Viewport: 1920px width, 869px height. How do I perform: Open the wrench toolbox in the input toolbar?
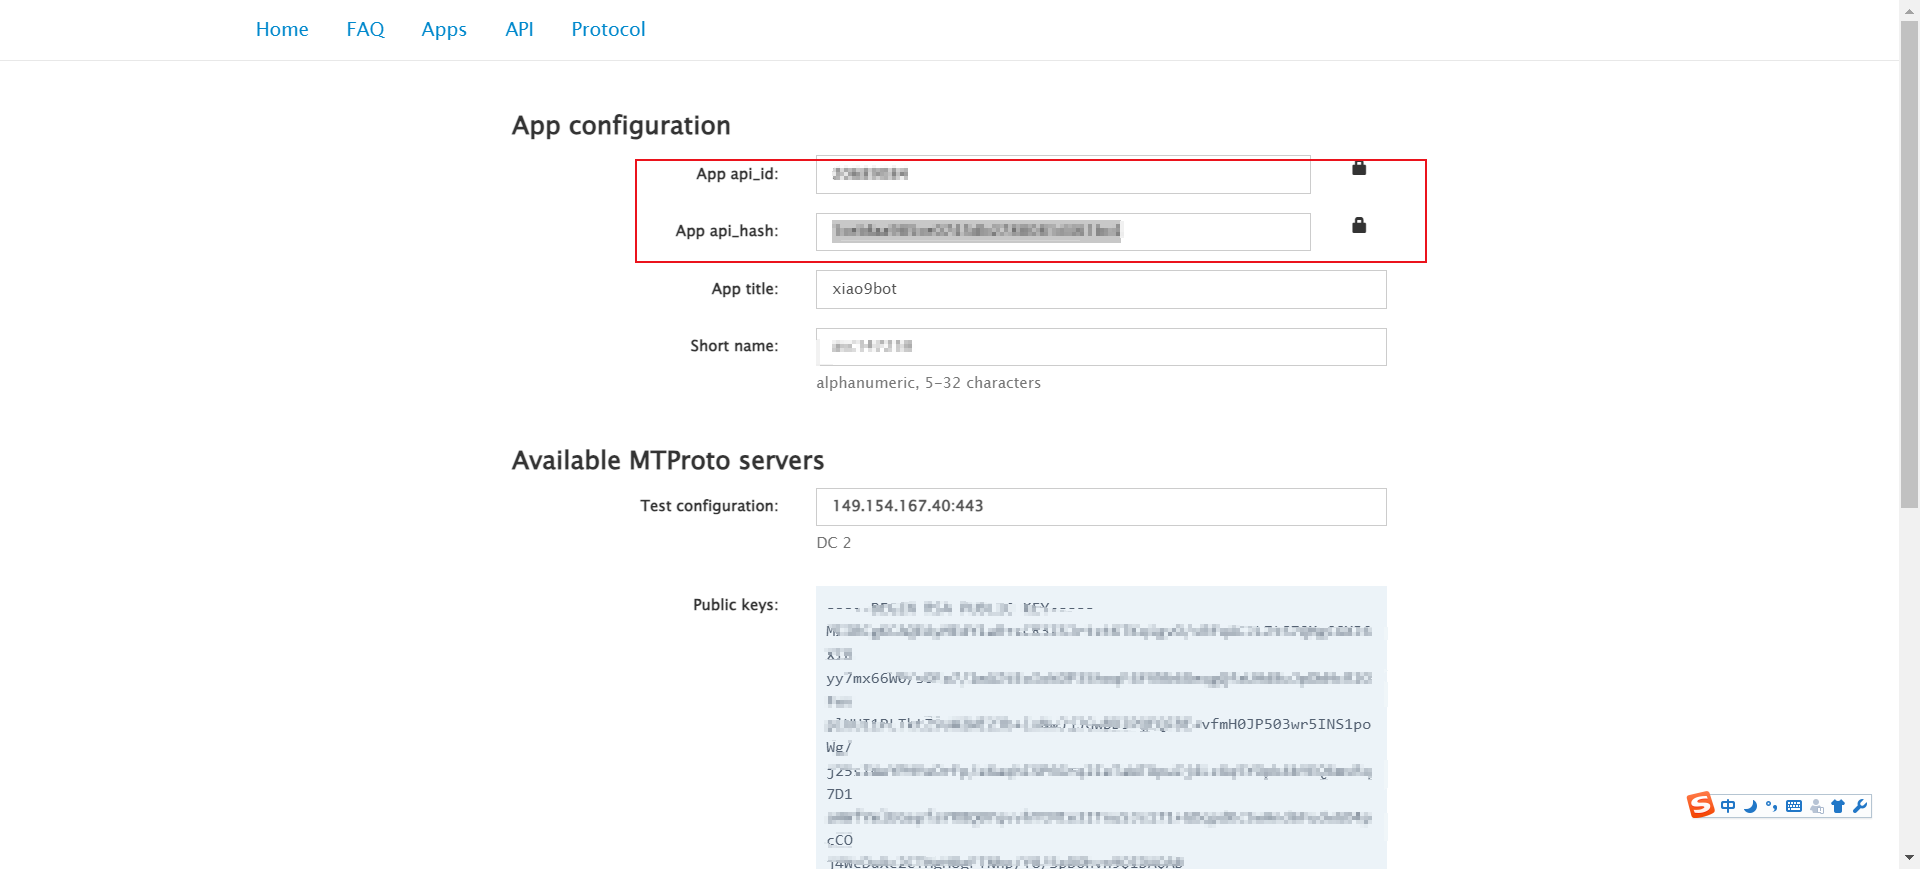pos(1860,806)
